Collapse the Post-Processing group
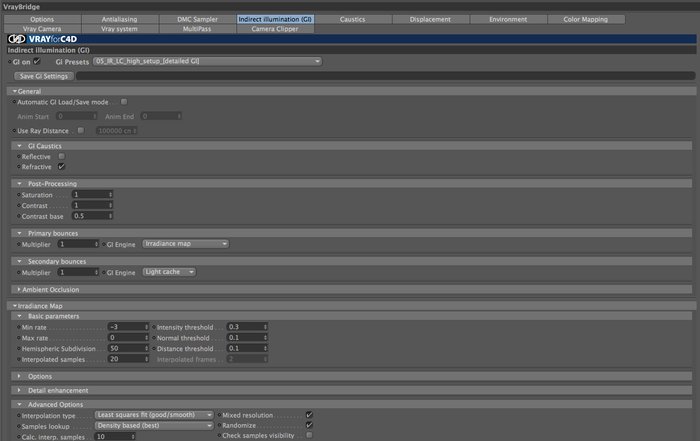Screen dimensions: 700x441 19,183
